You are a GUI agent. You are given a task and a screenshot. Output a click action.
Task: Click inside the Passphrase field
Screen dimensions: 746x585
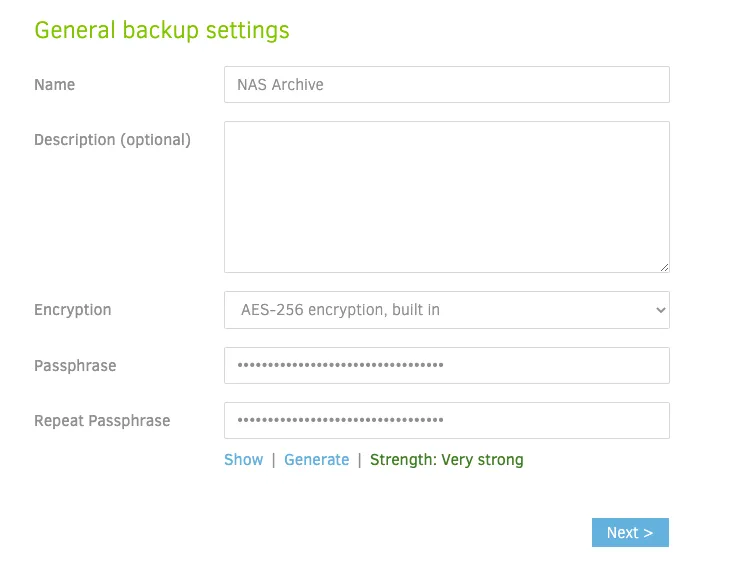click(x=447, y=365)
